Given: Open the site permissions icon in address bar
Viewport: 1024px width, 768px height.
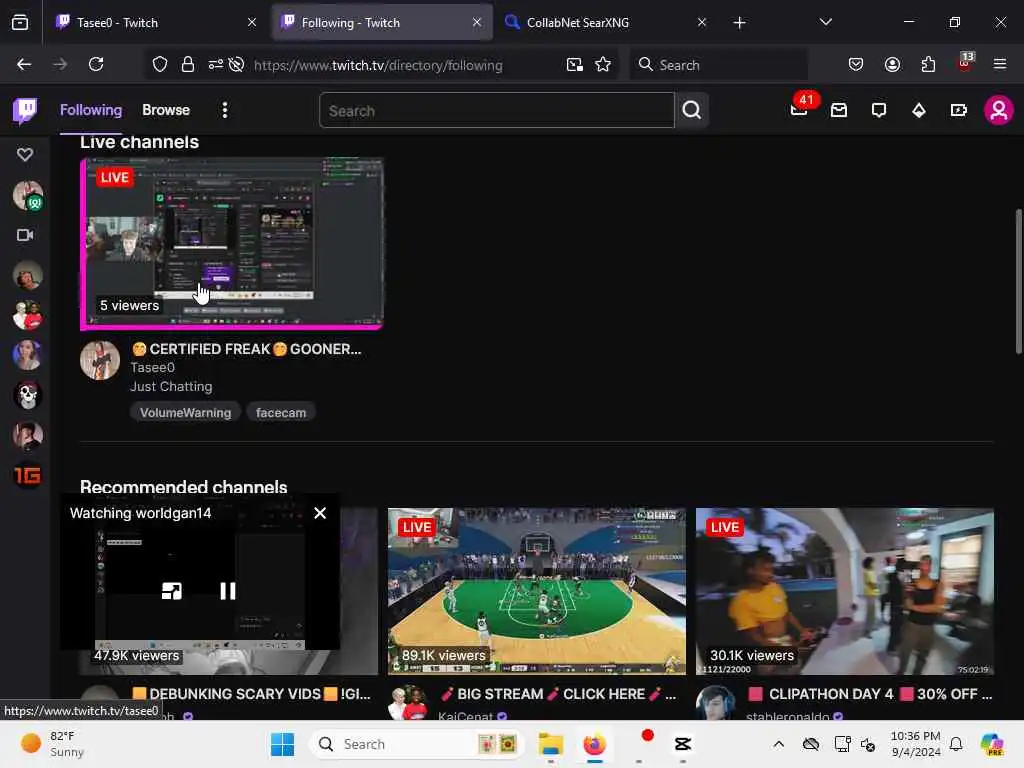Looking at the screenshot, I should coord(216,64).
